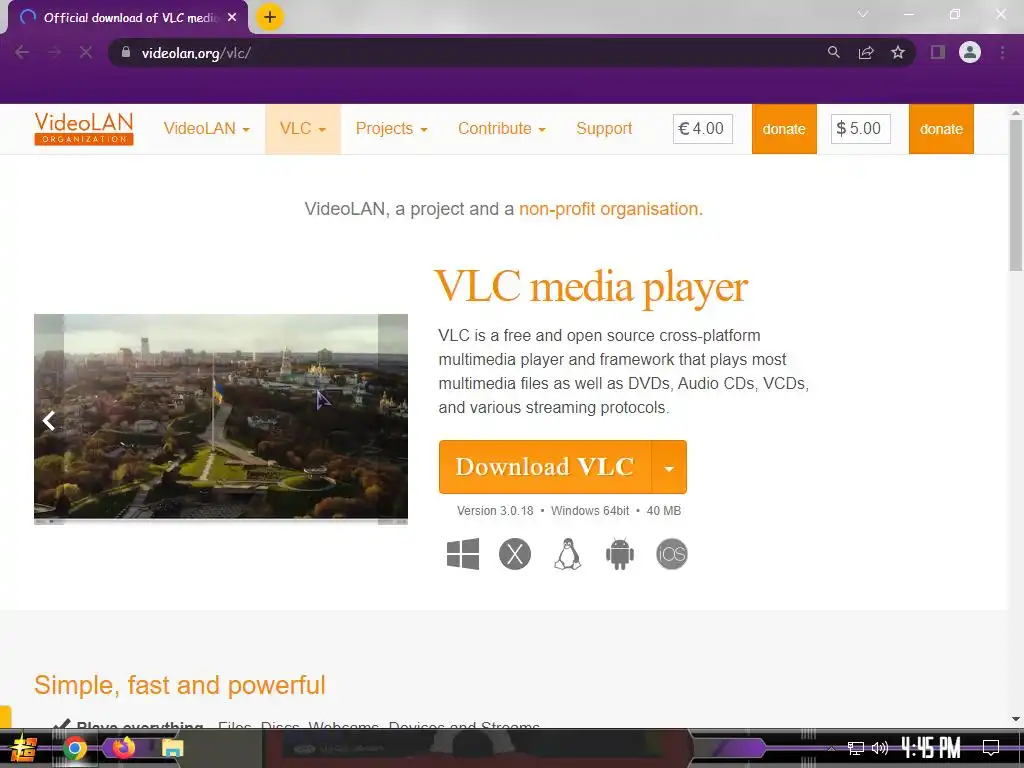Click Chrome icon in taskbar
The height and width of the screenshot is (768, 1024).
pyautogui.click(x=74, y=748)
